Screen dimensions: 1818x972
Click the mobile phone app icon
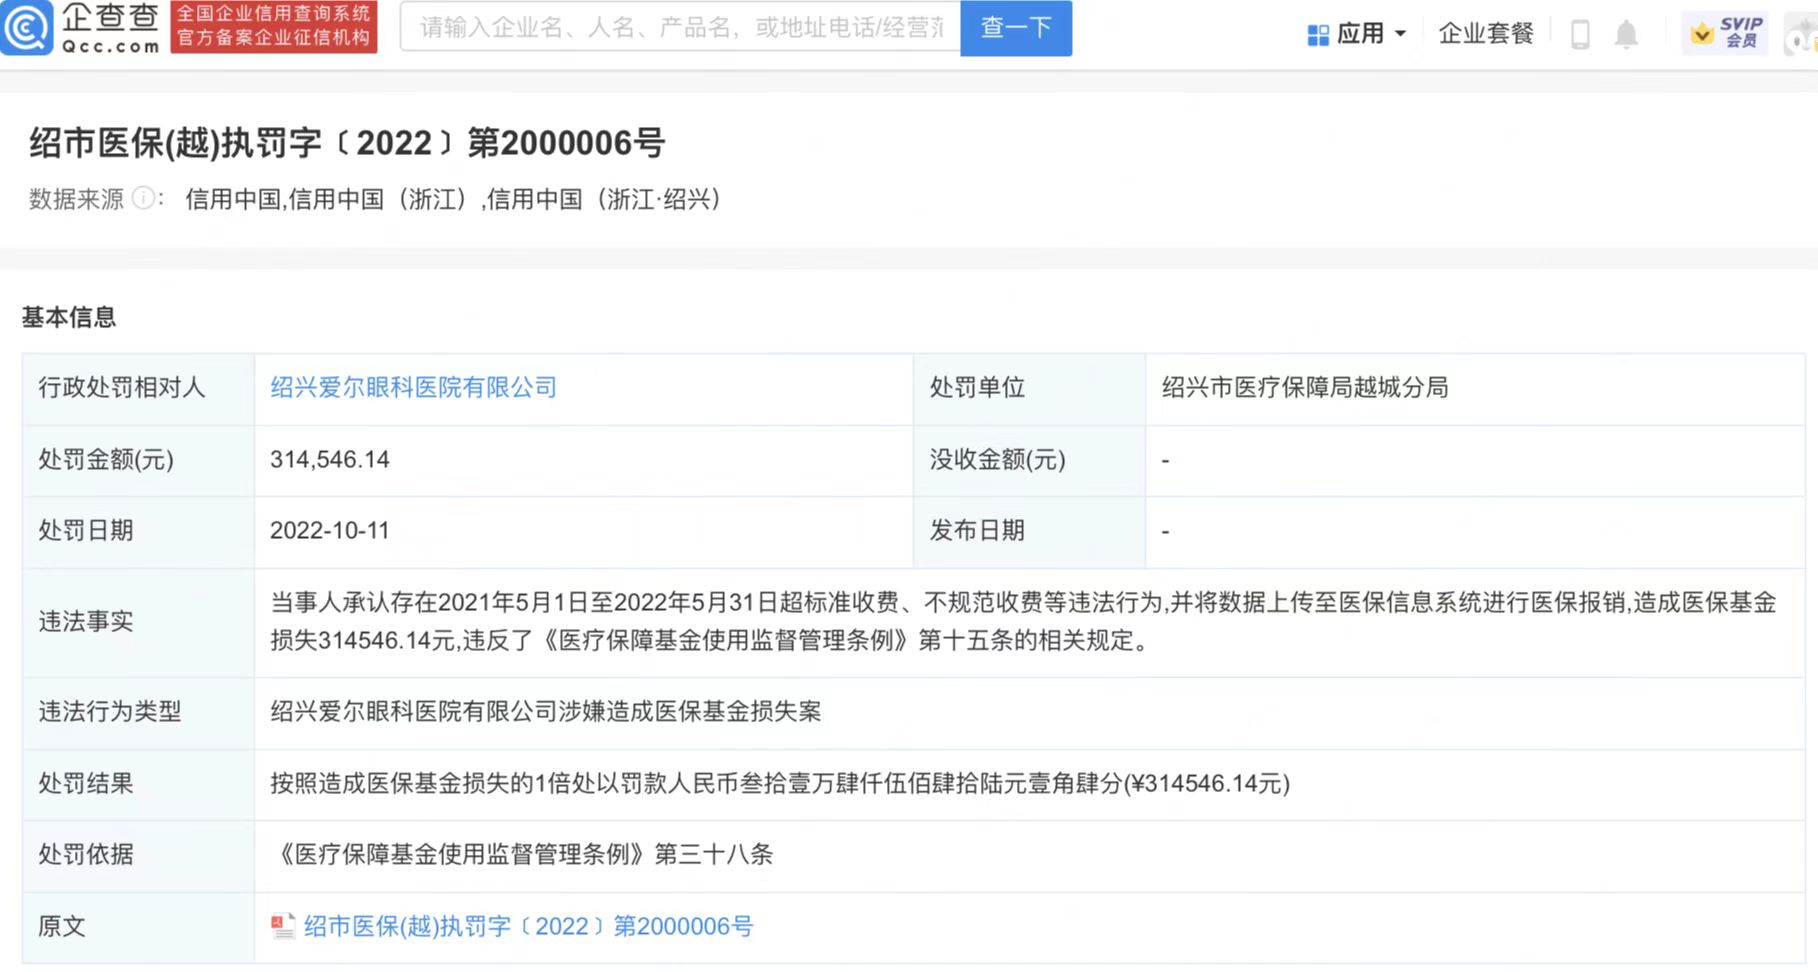click(1580, 35)
